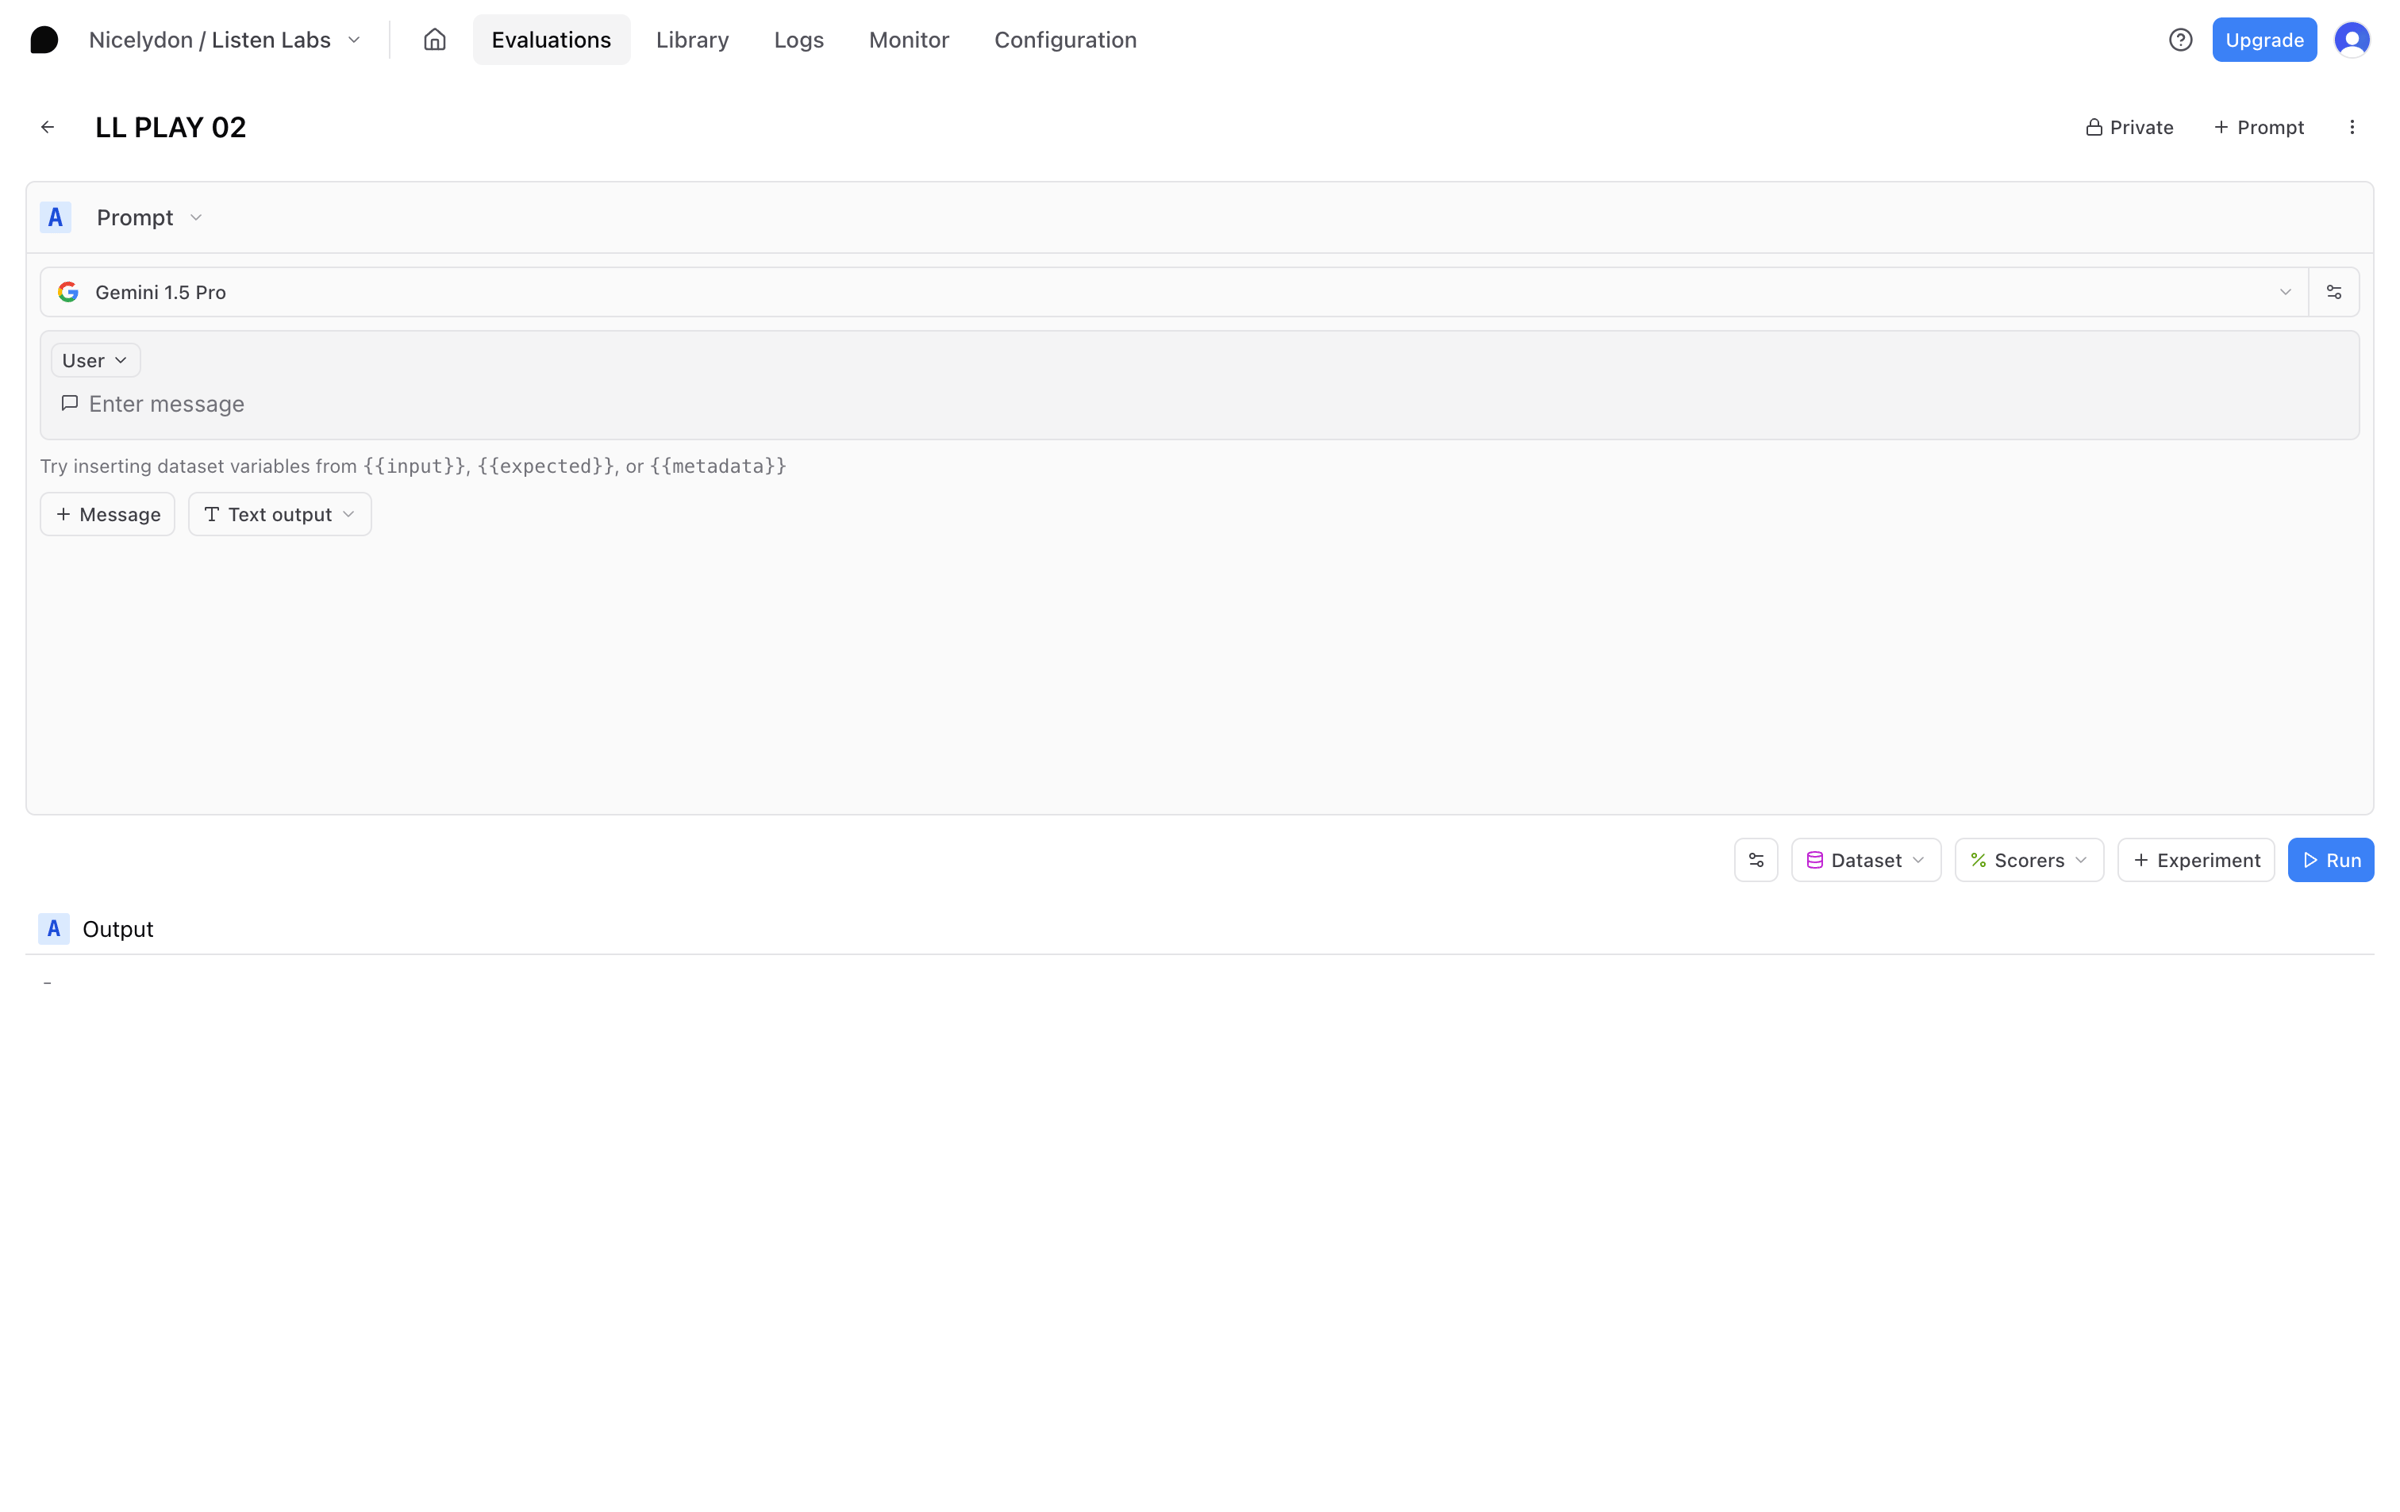Click the Upgrade button
The width and height of the screenshot is (2400, 1512).
tap(2264, 40)
